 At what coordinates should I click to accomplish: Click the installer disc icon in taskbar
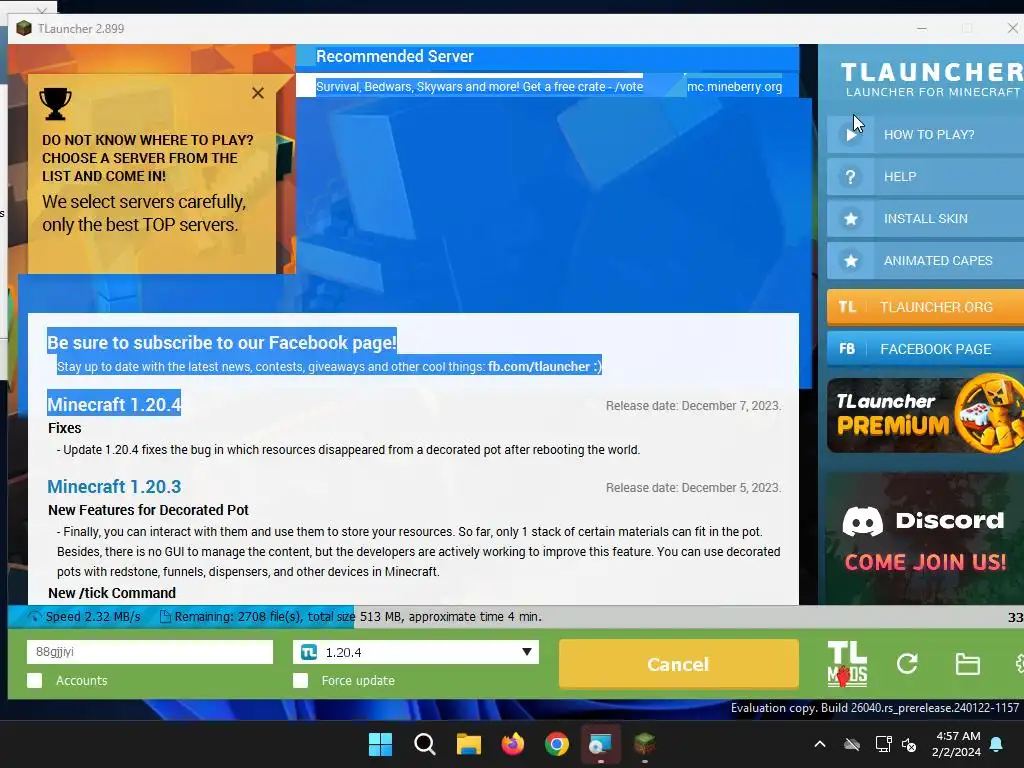pos(600,744)
